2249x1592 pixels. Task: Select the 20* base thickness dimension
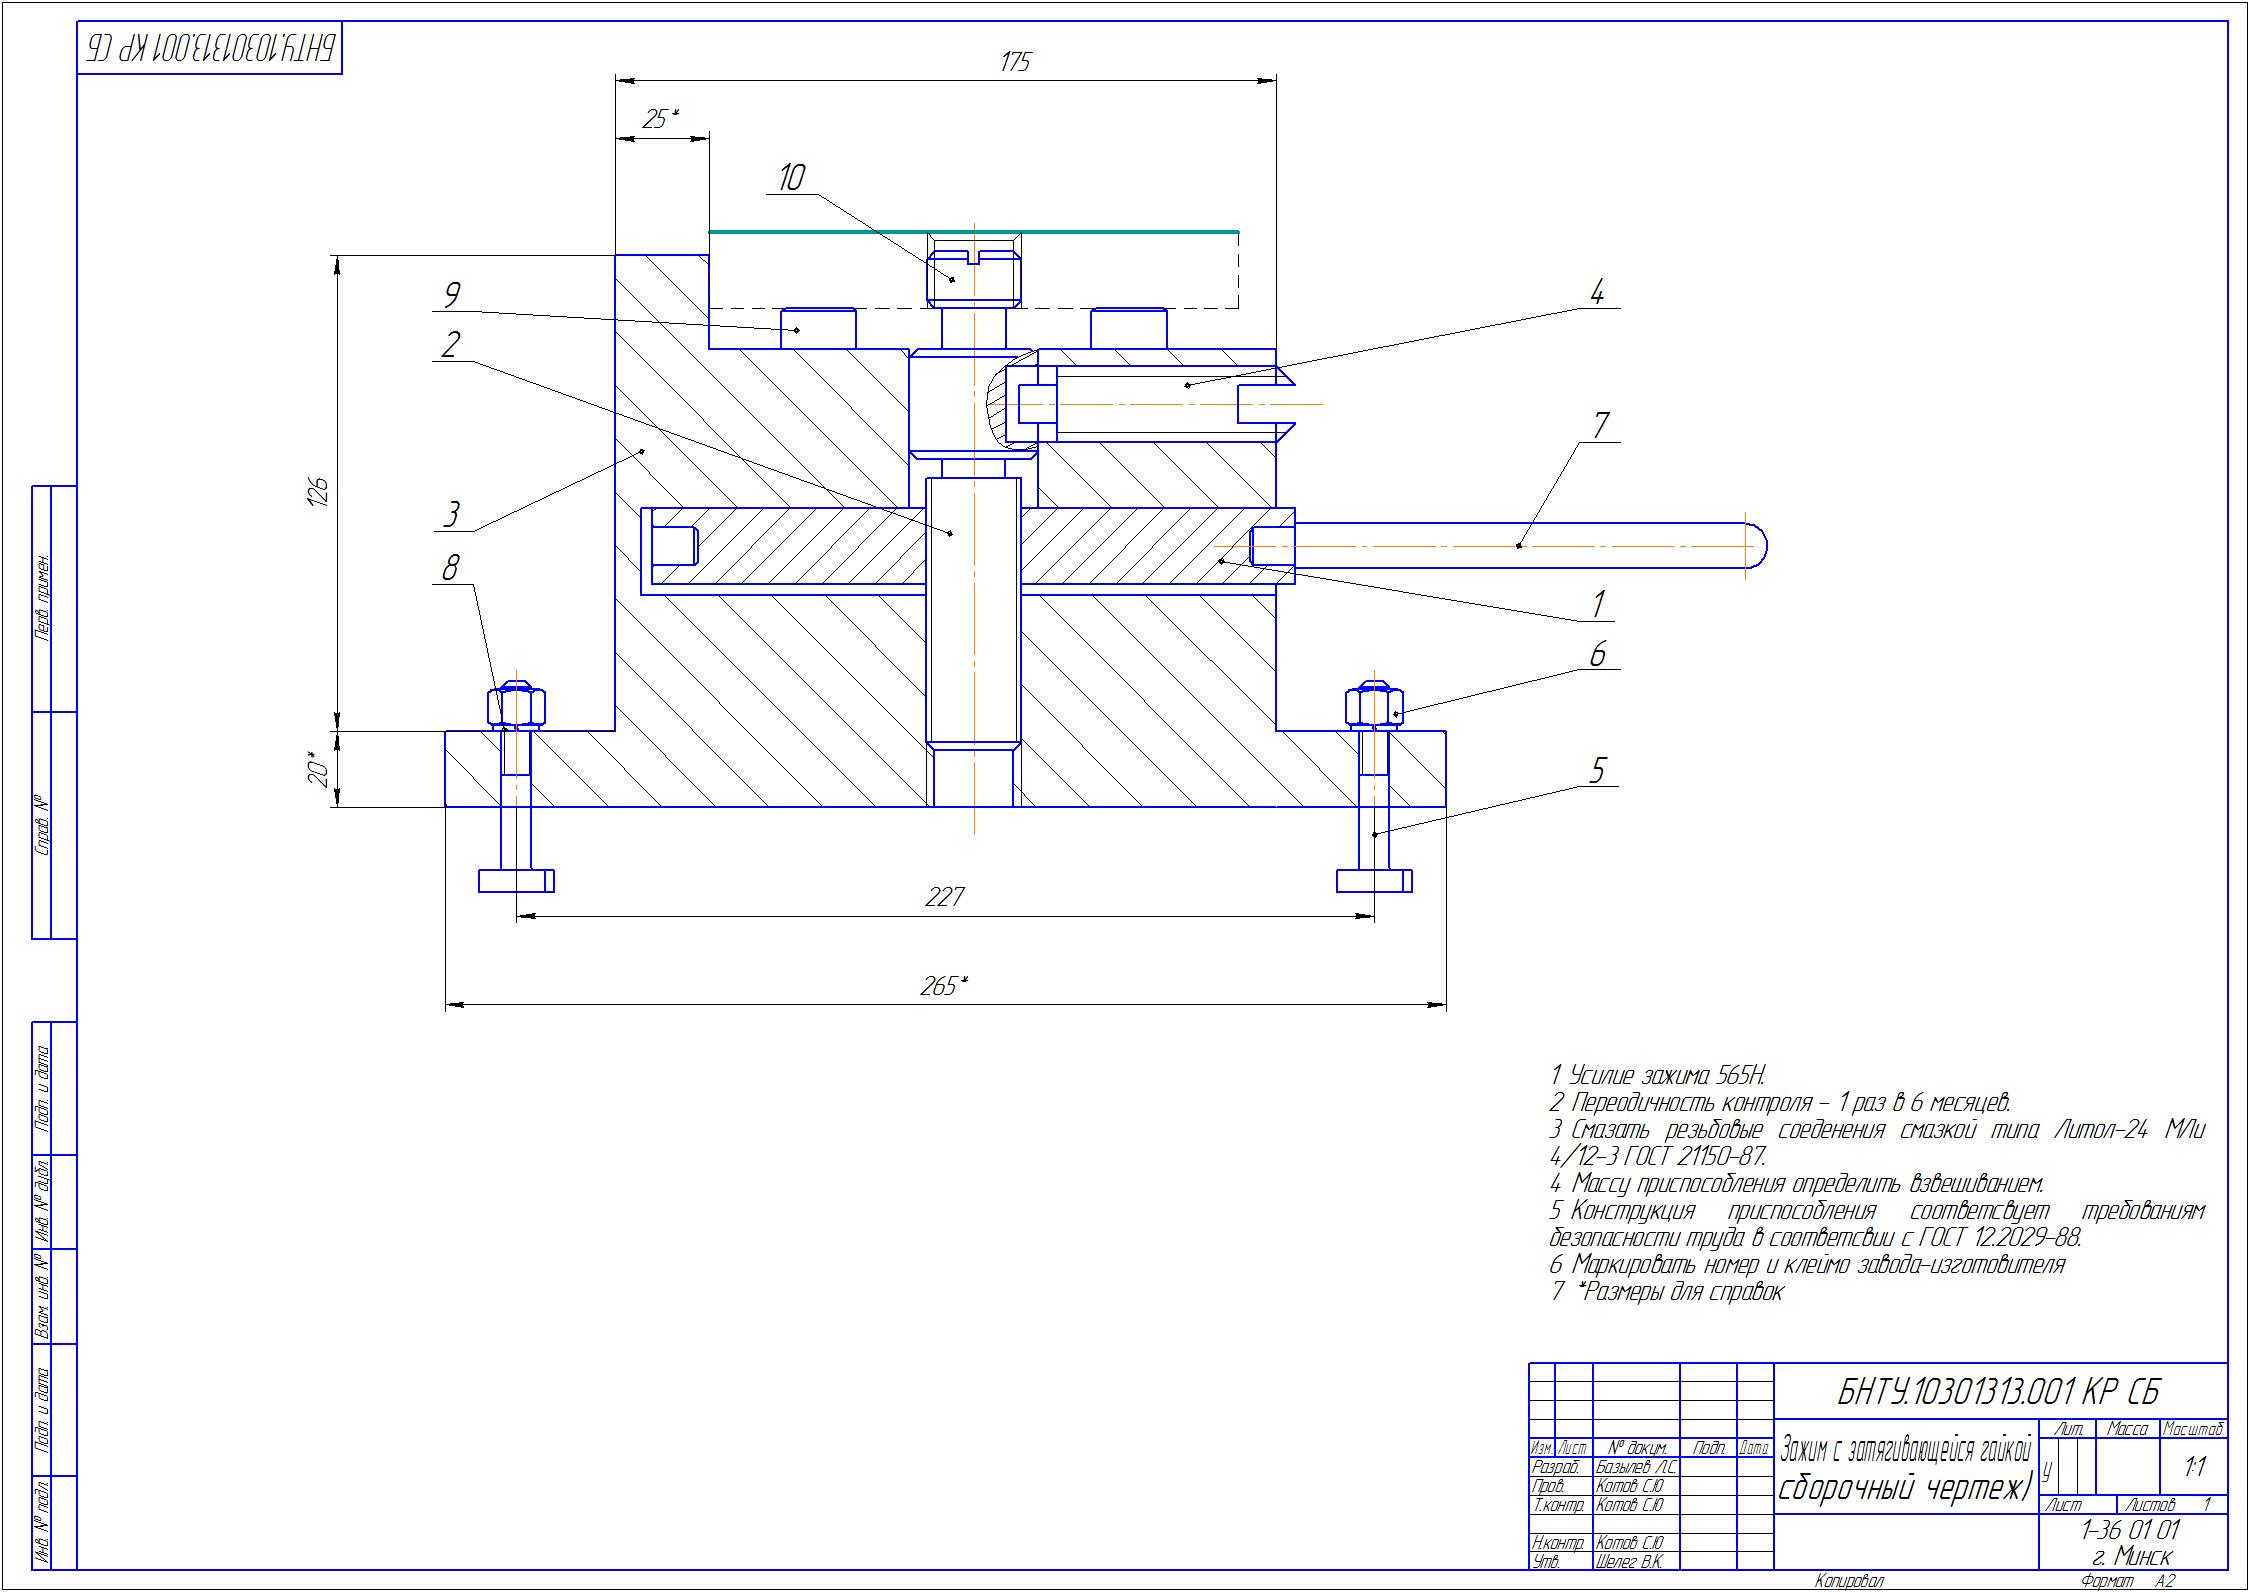click(319, 769)
